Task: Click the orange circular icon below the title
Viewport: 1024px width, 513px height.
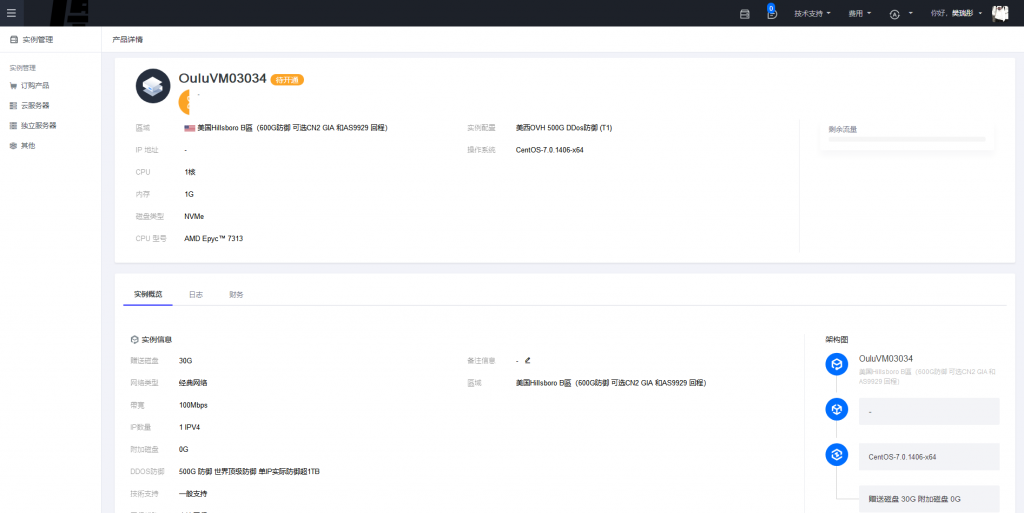Action: (x=184, y=102)
